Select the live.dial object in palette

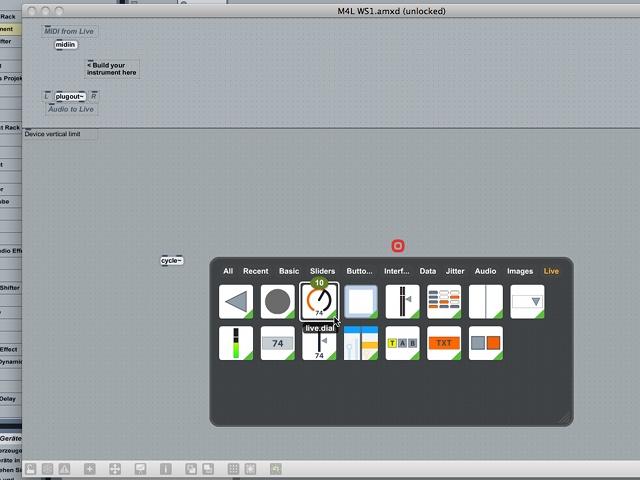point(319,302)
